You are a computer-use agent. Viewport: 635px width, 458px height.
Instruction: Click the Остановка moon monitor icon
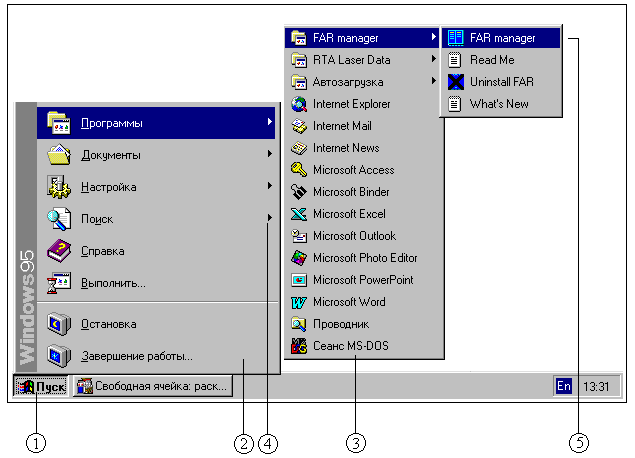(x=59, y=324)
